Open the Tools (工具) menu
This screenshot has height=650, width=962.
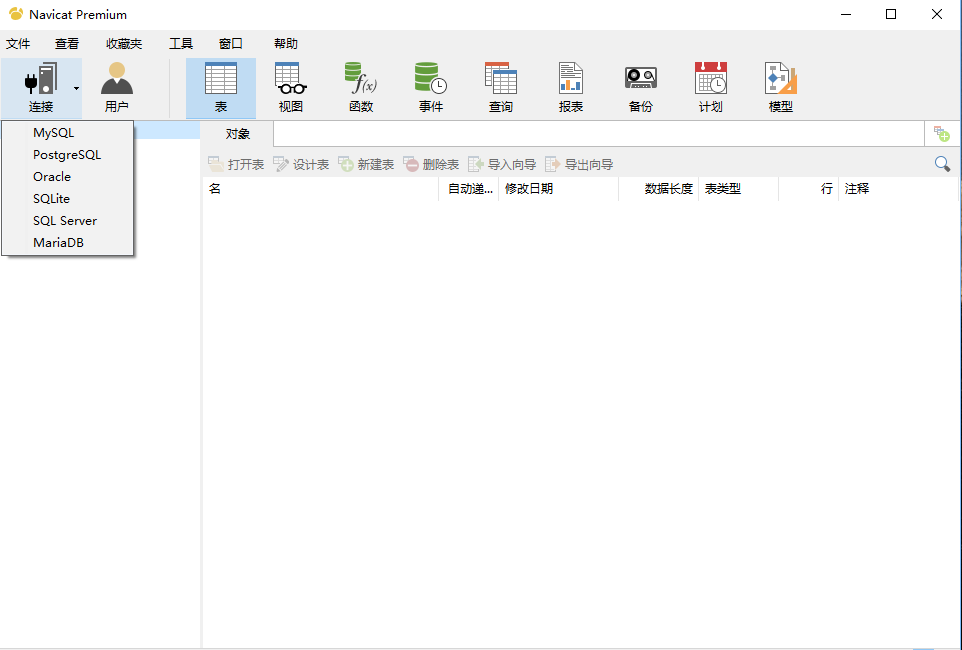181,44
